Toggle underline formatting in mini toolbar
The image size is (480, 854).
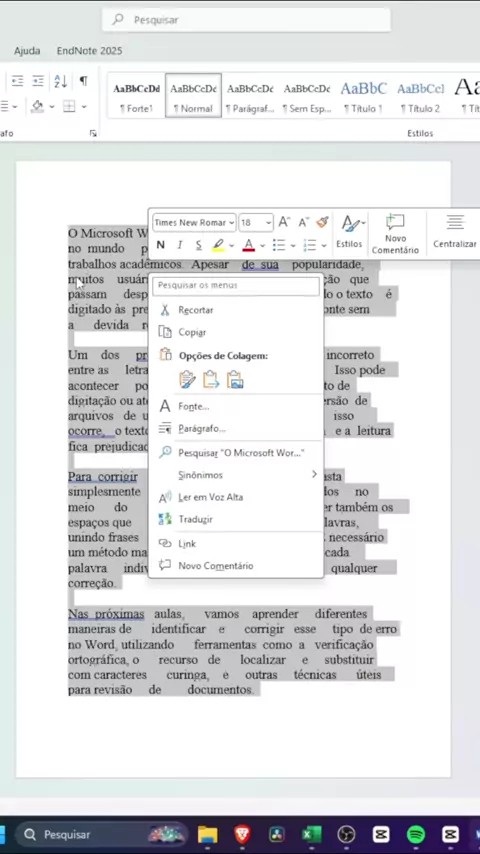coord(198,245)
